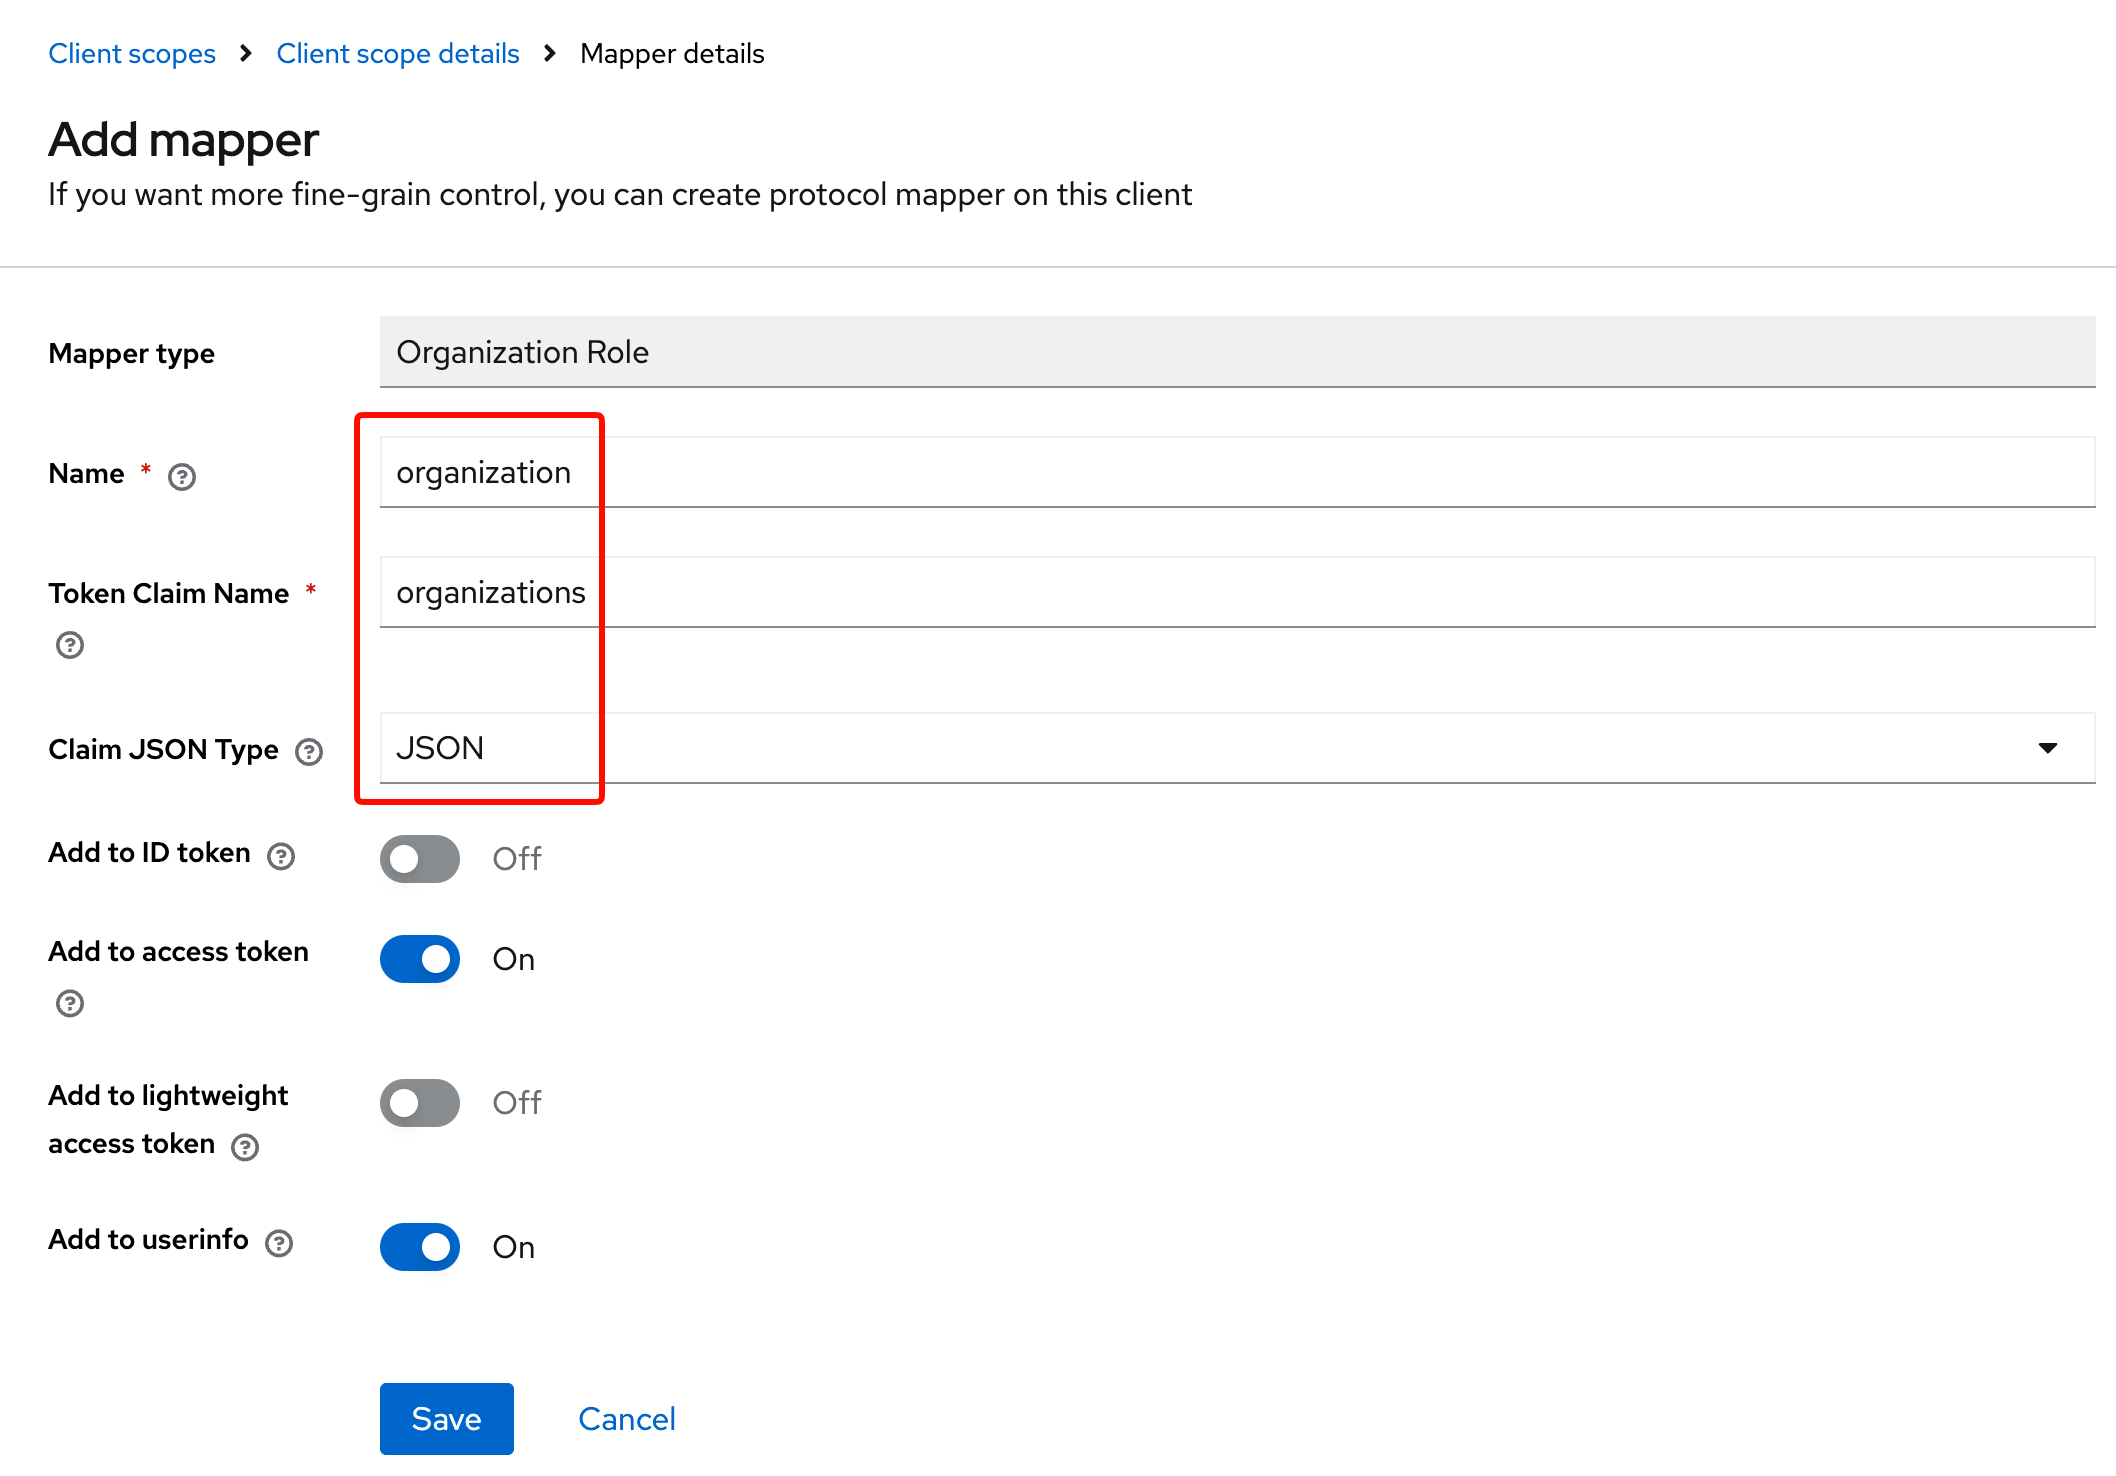Click help icon beside Claim JSON Type
The height and width of the screenshot is (1476, 2116).
point(309,752)
